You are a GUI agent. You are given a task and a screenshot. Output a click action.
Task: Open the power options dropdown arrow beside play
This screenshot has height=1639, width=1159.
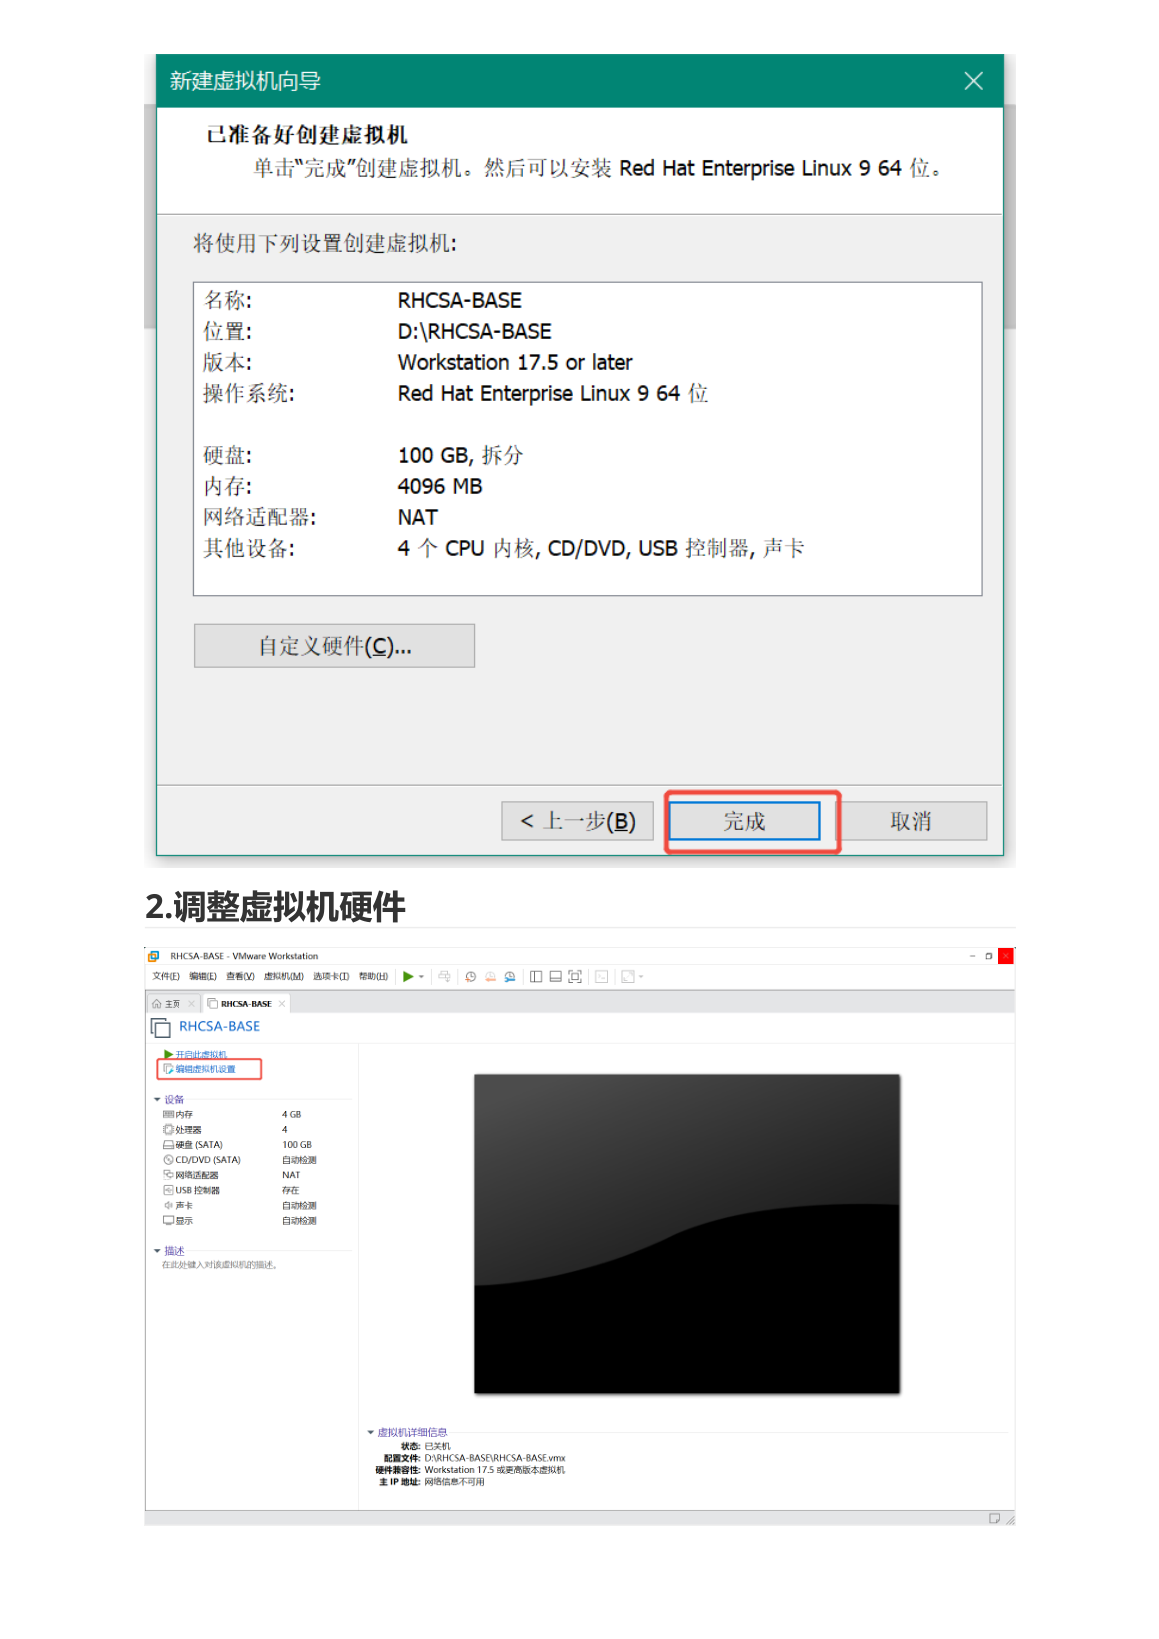[x=421, y=976]
